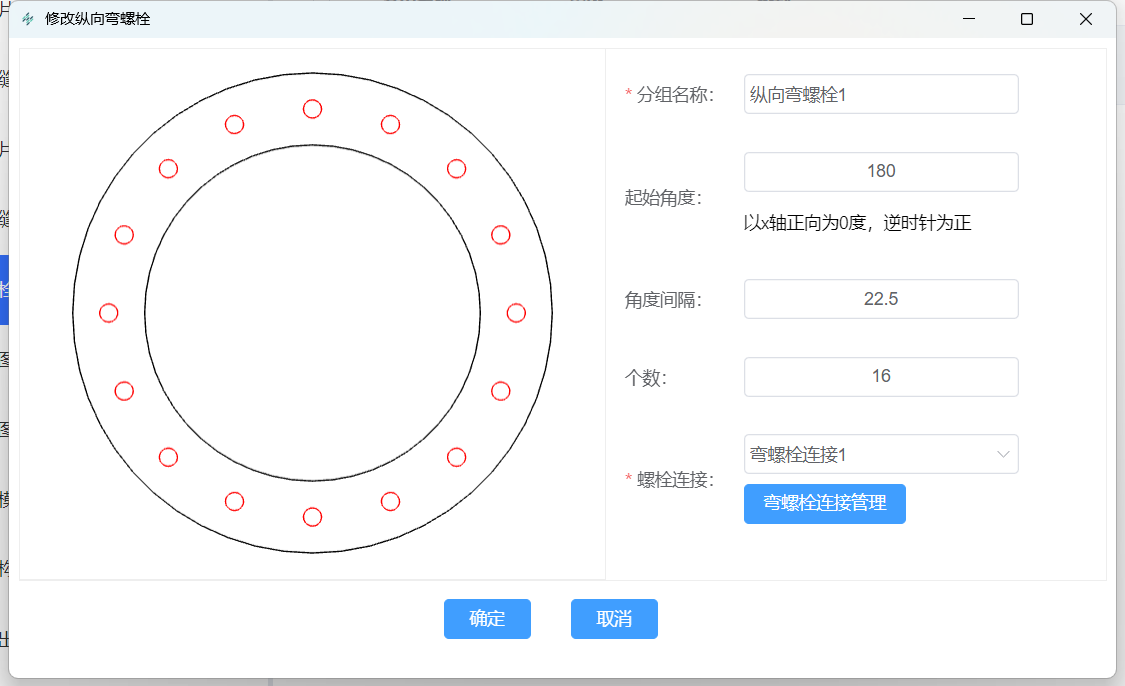
Task: Click the 分组名称 name input field
Action: [881, 93]
